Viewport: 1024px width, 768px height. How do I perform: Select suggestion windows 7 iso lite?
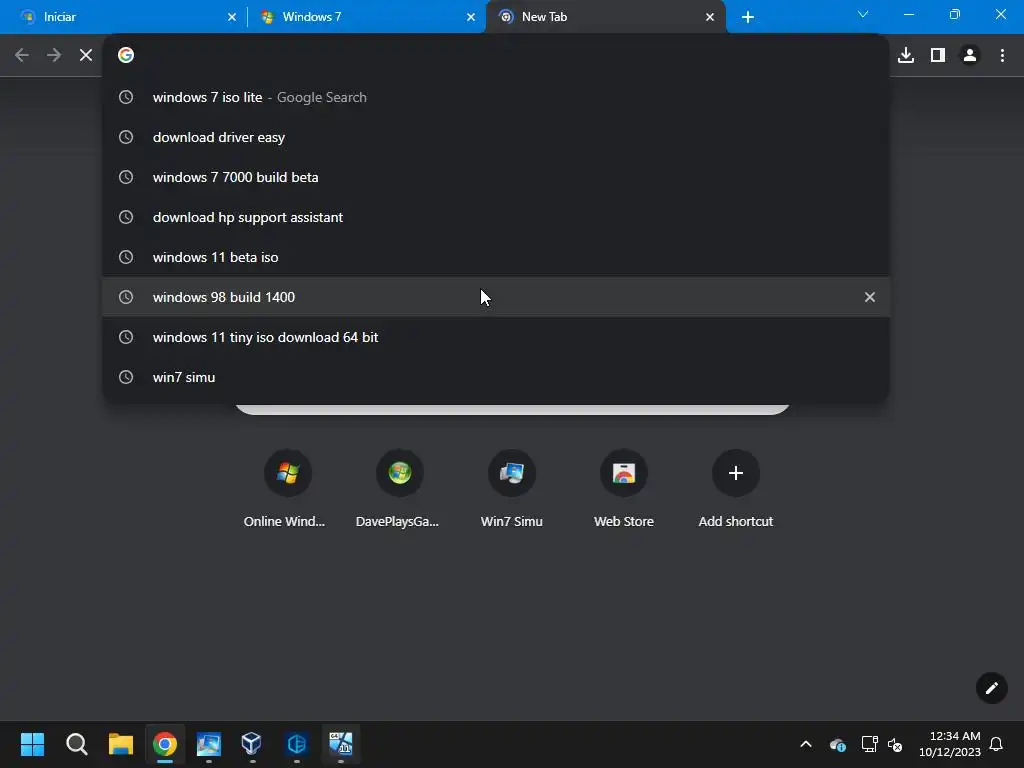point(496,97)
